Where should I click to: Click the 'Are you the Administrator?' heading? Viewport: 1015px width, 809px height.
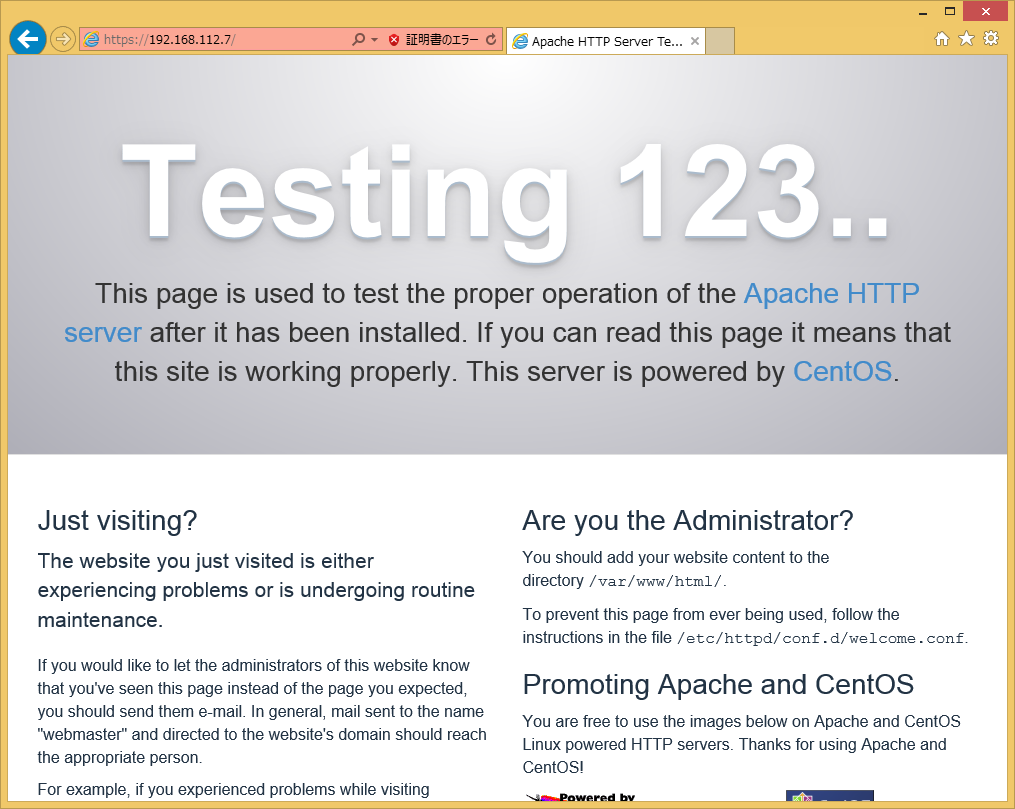[687, 520]
